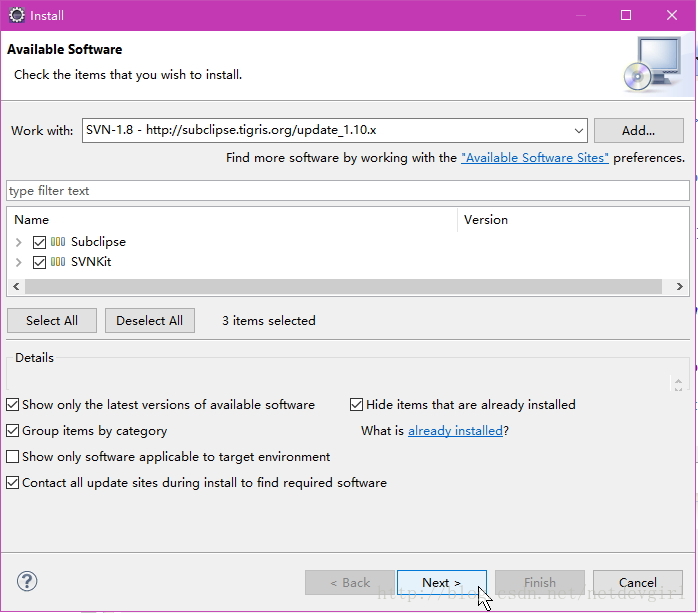
Task: Click Deselect All button
Action: tap(150, 321)
